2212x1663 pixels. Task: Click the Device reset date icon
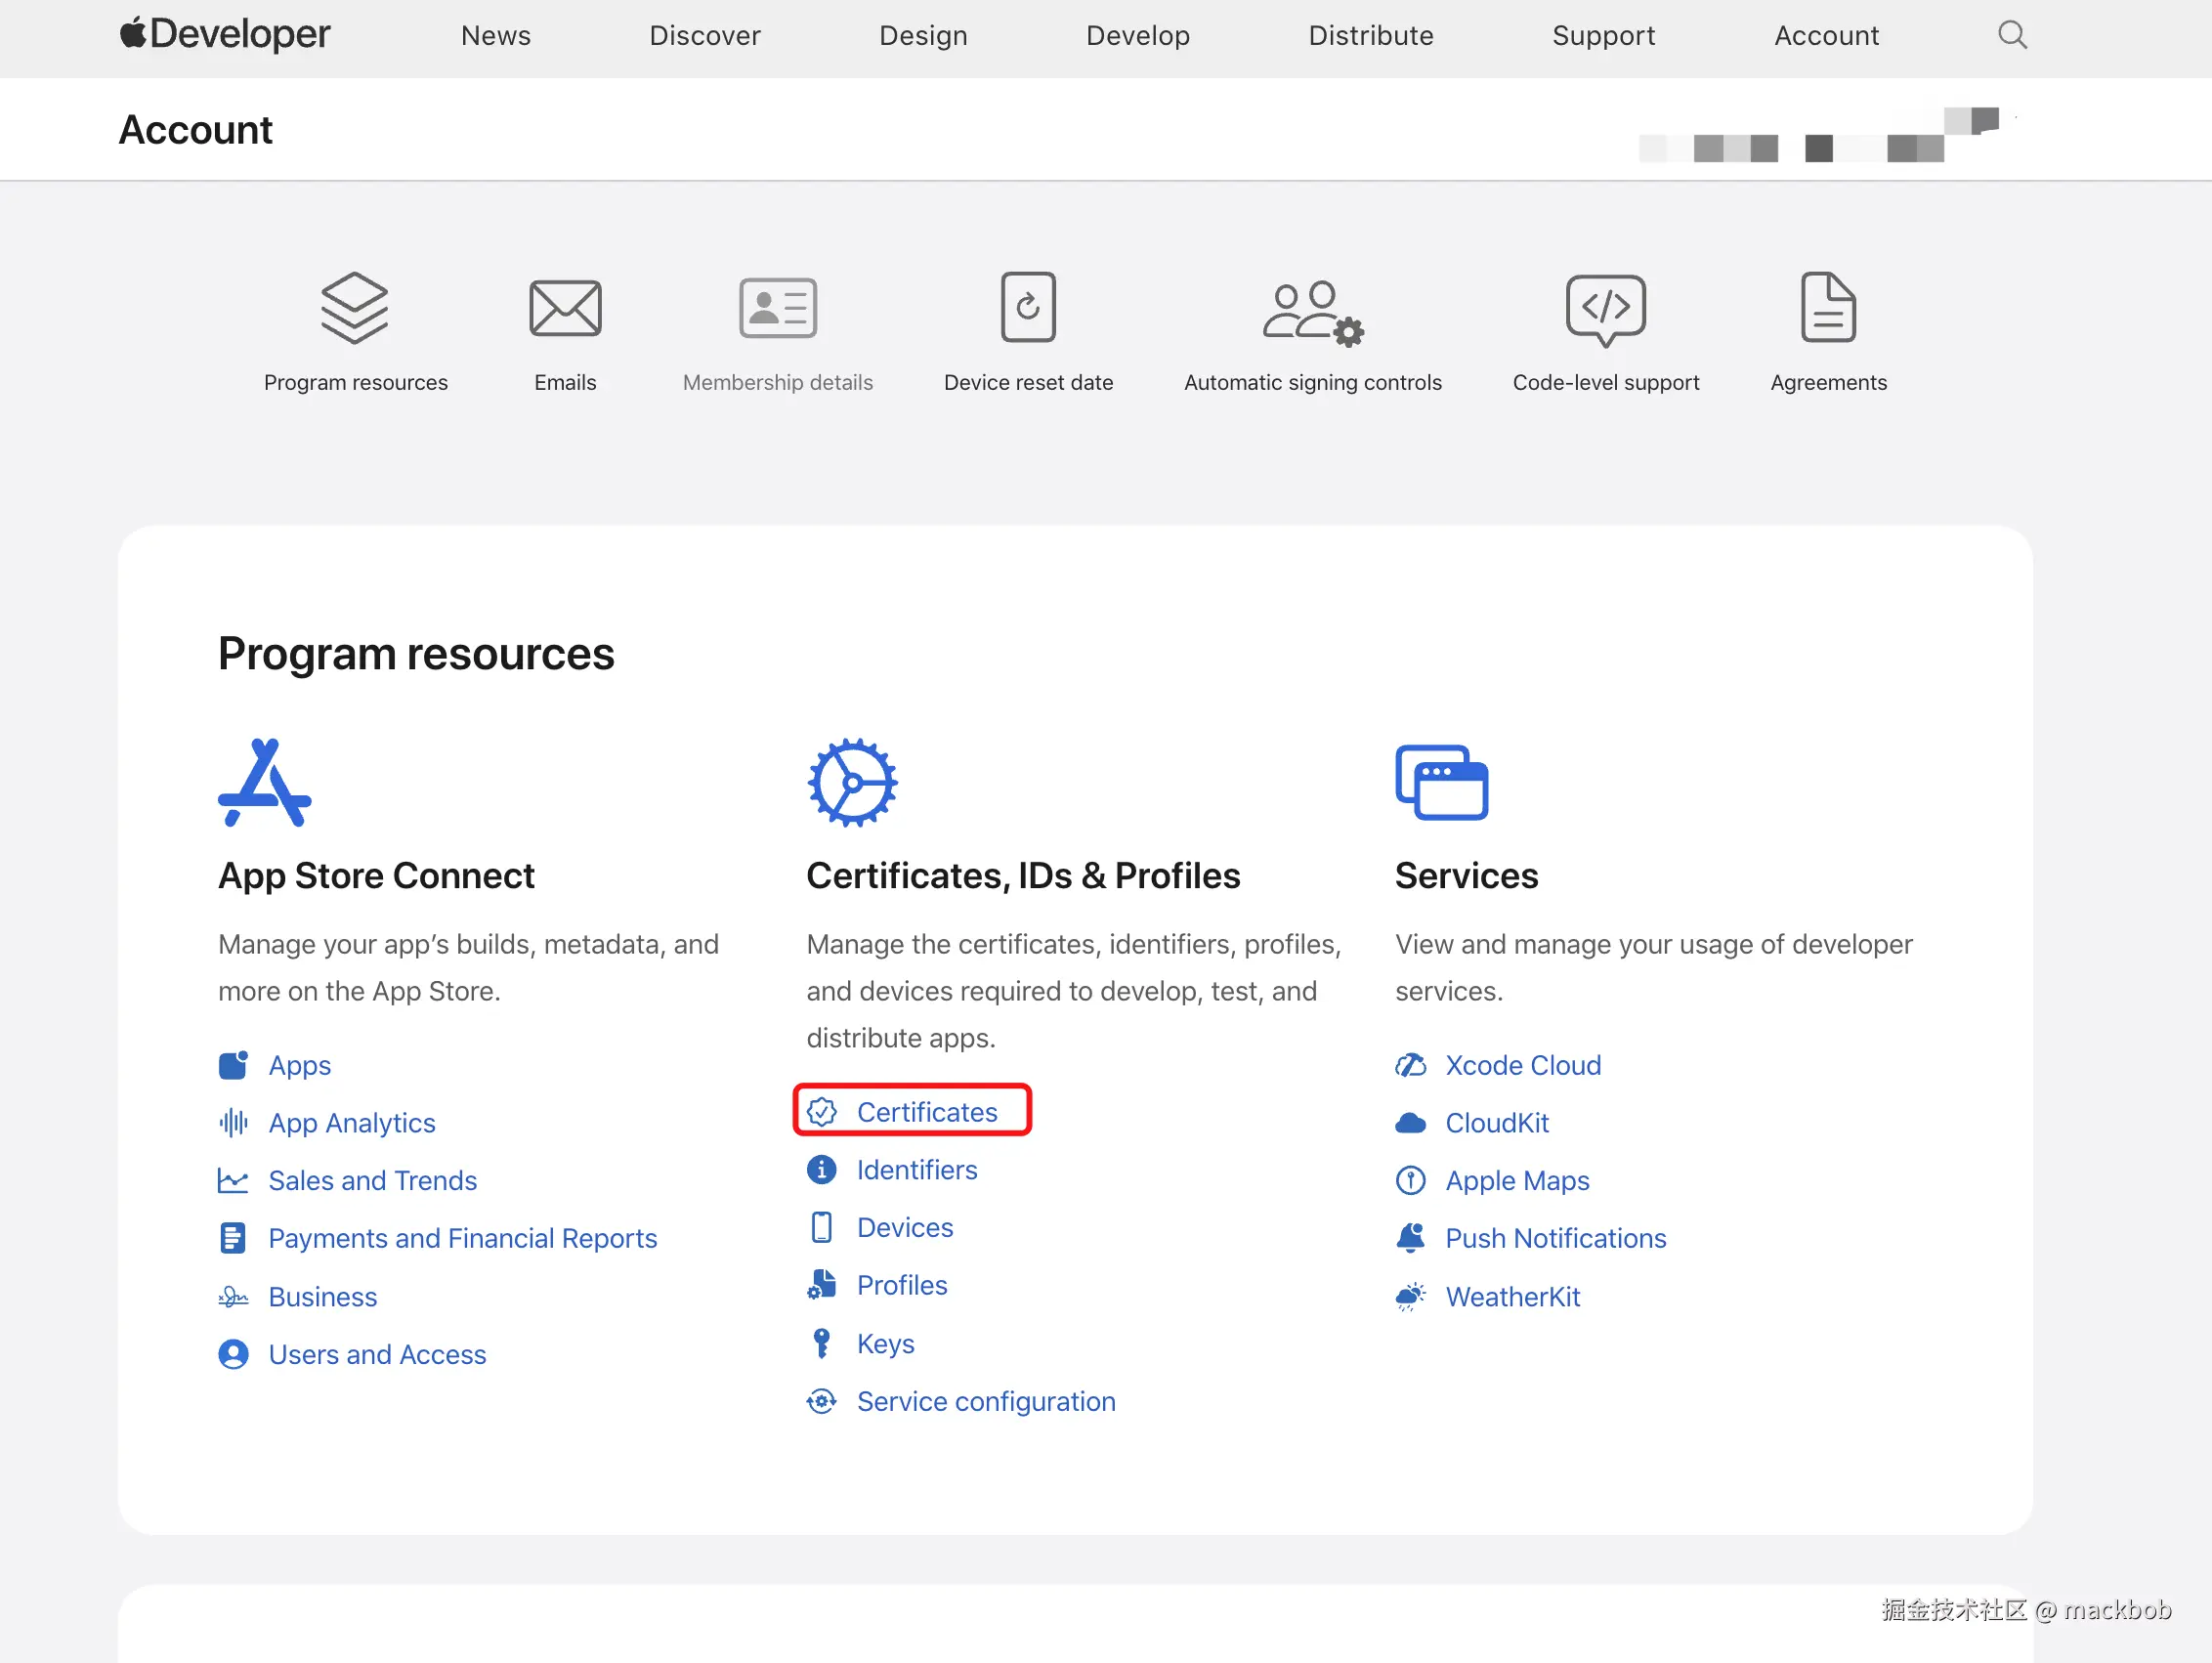click(1028, 307)
